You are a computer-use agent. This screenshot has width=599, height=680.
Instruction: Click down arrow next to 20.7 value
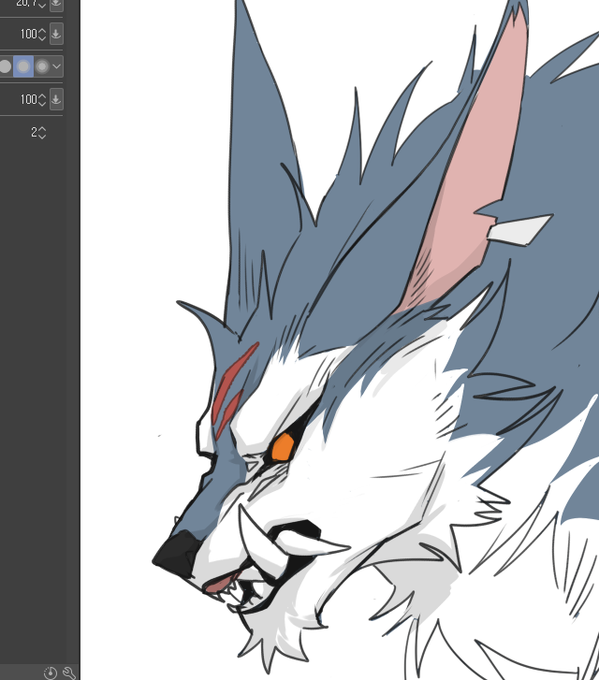42,6
